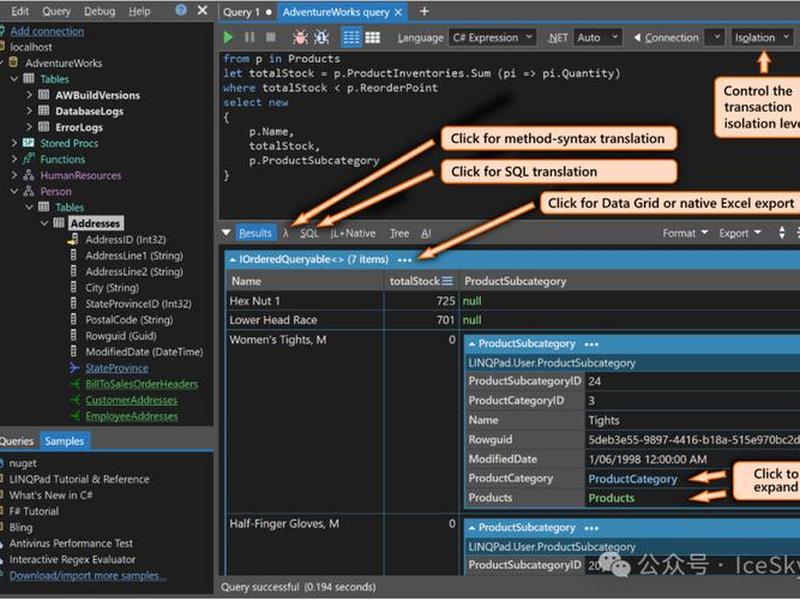Open the Isolation level dropdown
This screenshot has height=600, width=800.
click(x=762, y=38)
